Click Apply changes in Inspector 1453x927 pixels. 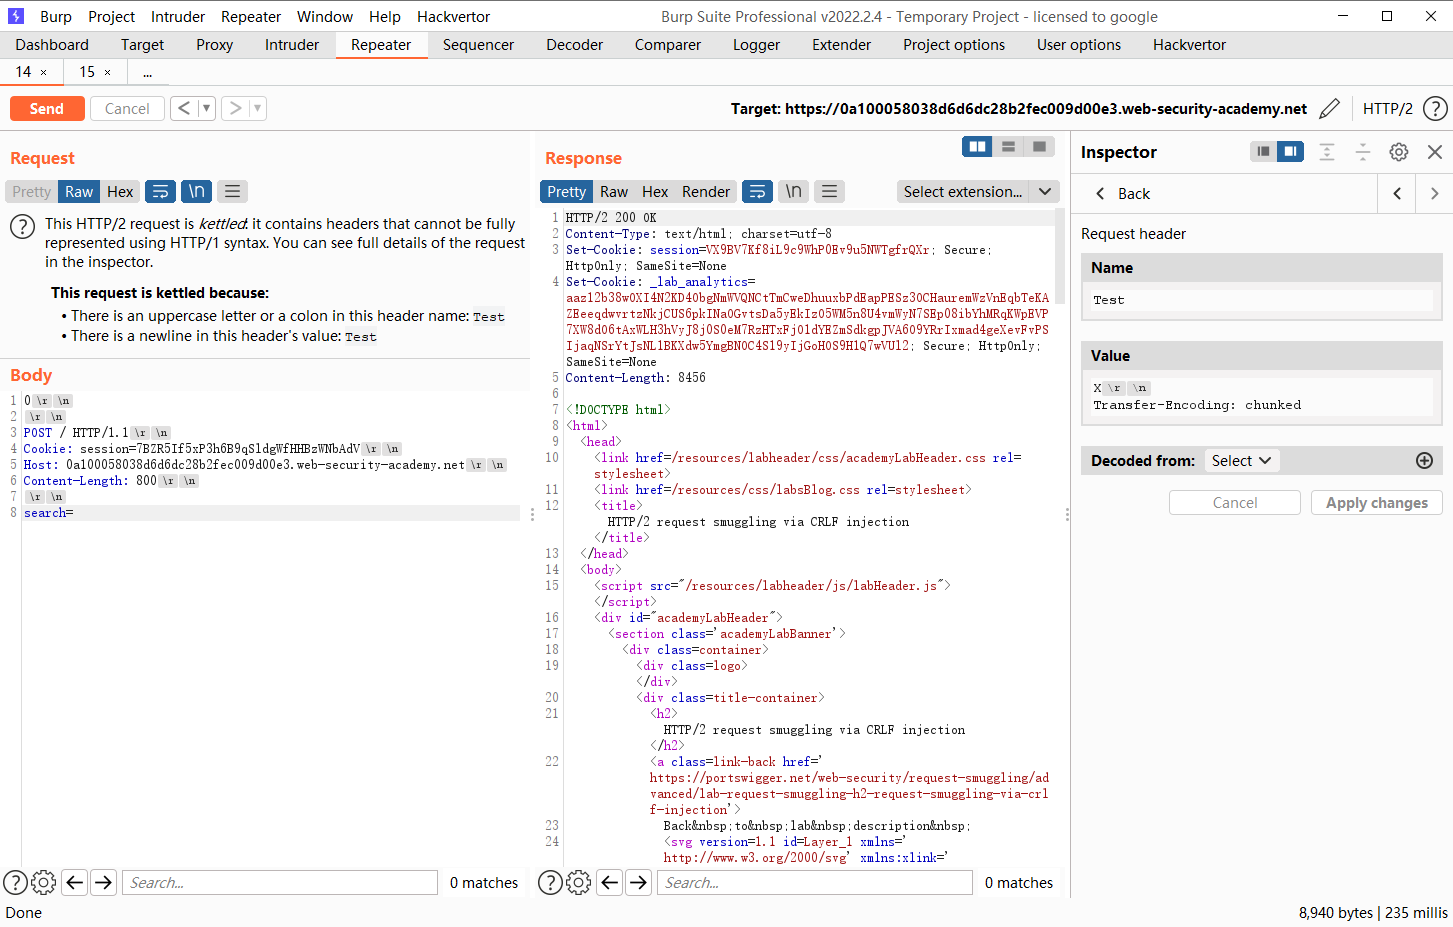[x=1376, y=503]
